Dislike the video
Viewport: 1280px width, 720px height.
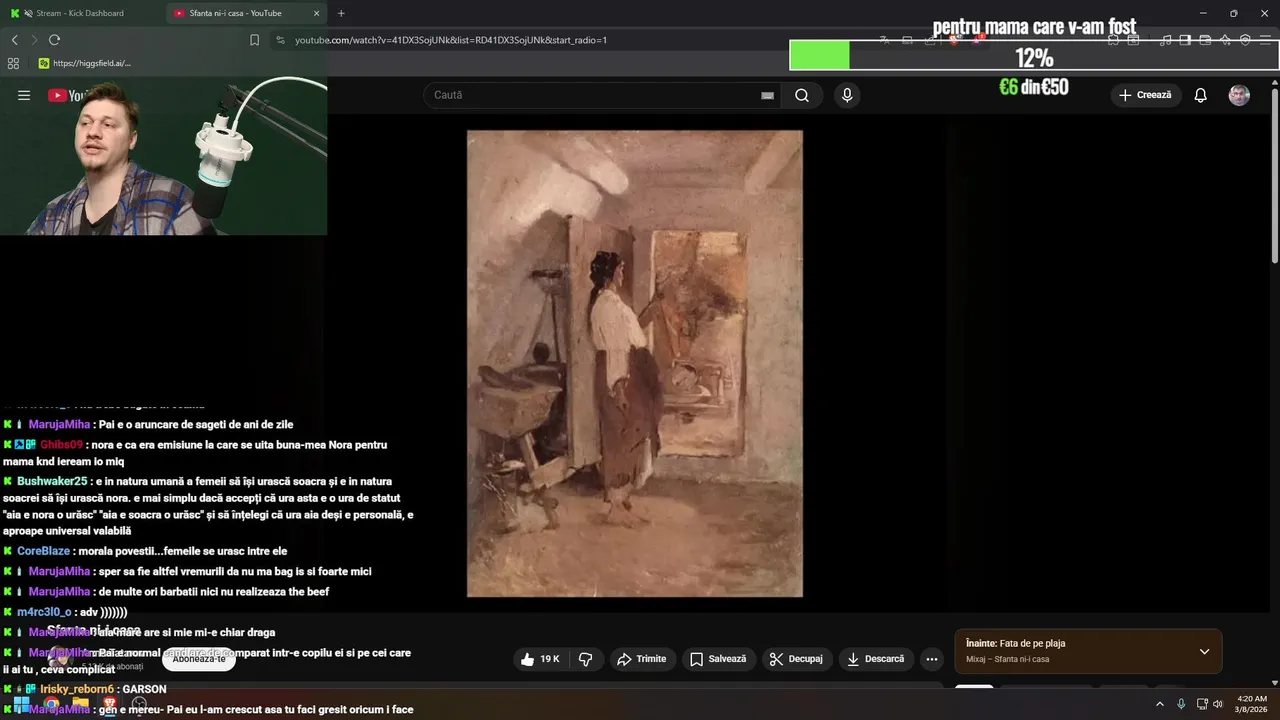[586, 659]
